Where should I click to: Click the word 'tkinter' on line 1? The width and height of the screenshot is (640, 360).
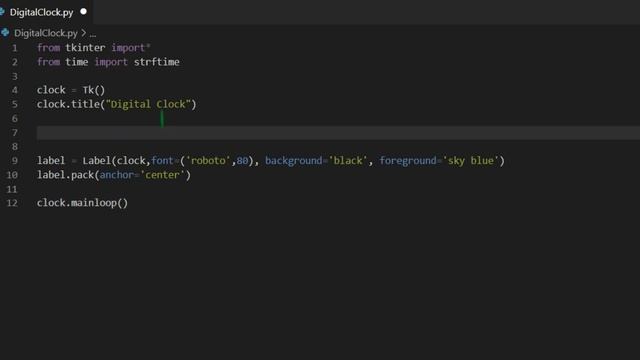pyautogui.click(x=85, y=48)
